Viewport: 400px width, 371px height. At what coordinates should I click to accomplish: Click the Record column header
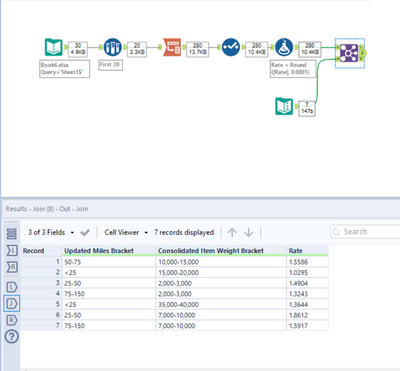click(41, 251)
